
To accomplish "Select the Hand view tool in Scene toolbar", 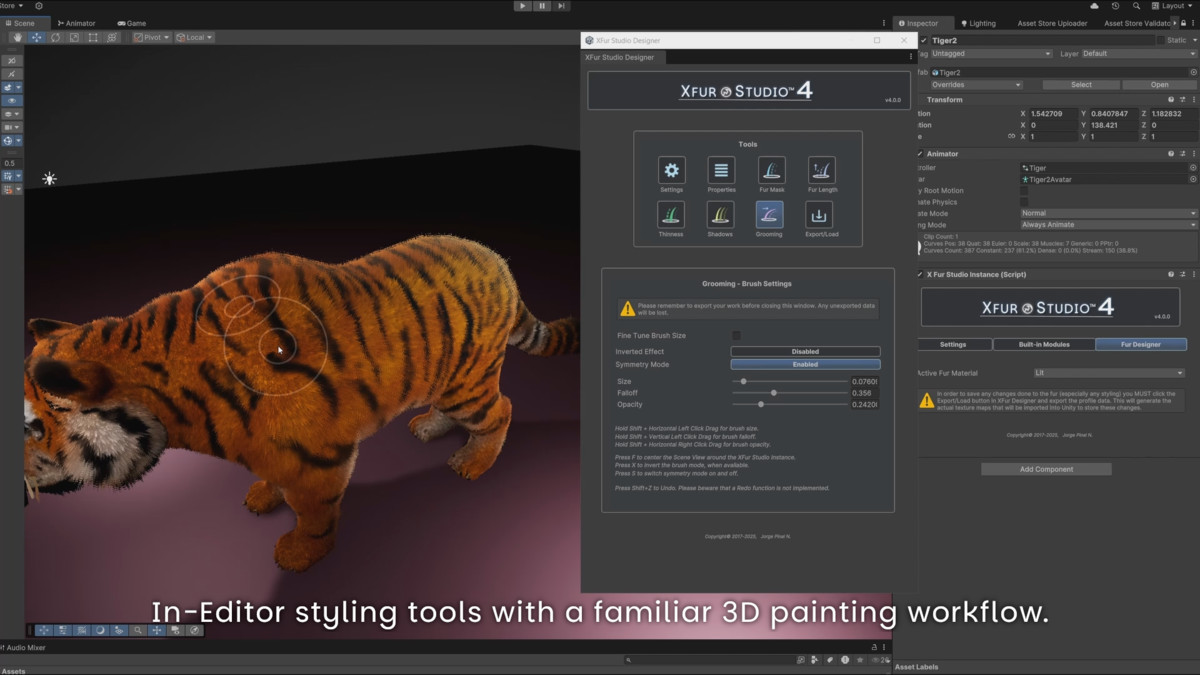I will coord(18,37).
